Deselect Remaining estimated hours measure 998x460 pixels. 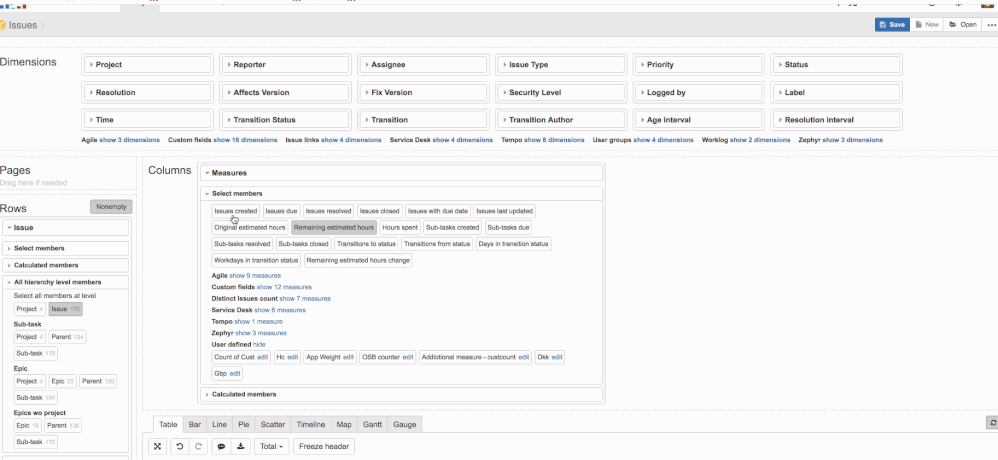pos(334,227)
